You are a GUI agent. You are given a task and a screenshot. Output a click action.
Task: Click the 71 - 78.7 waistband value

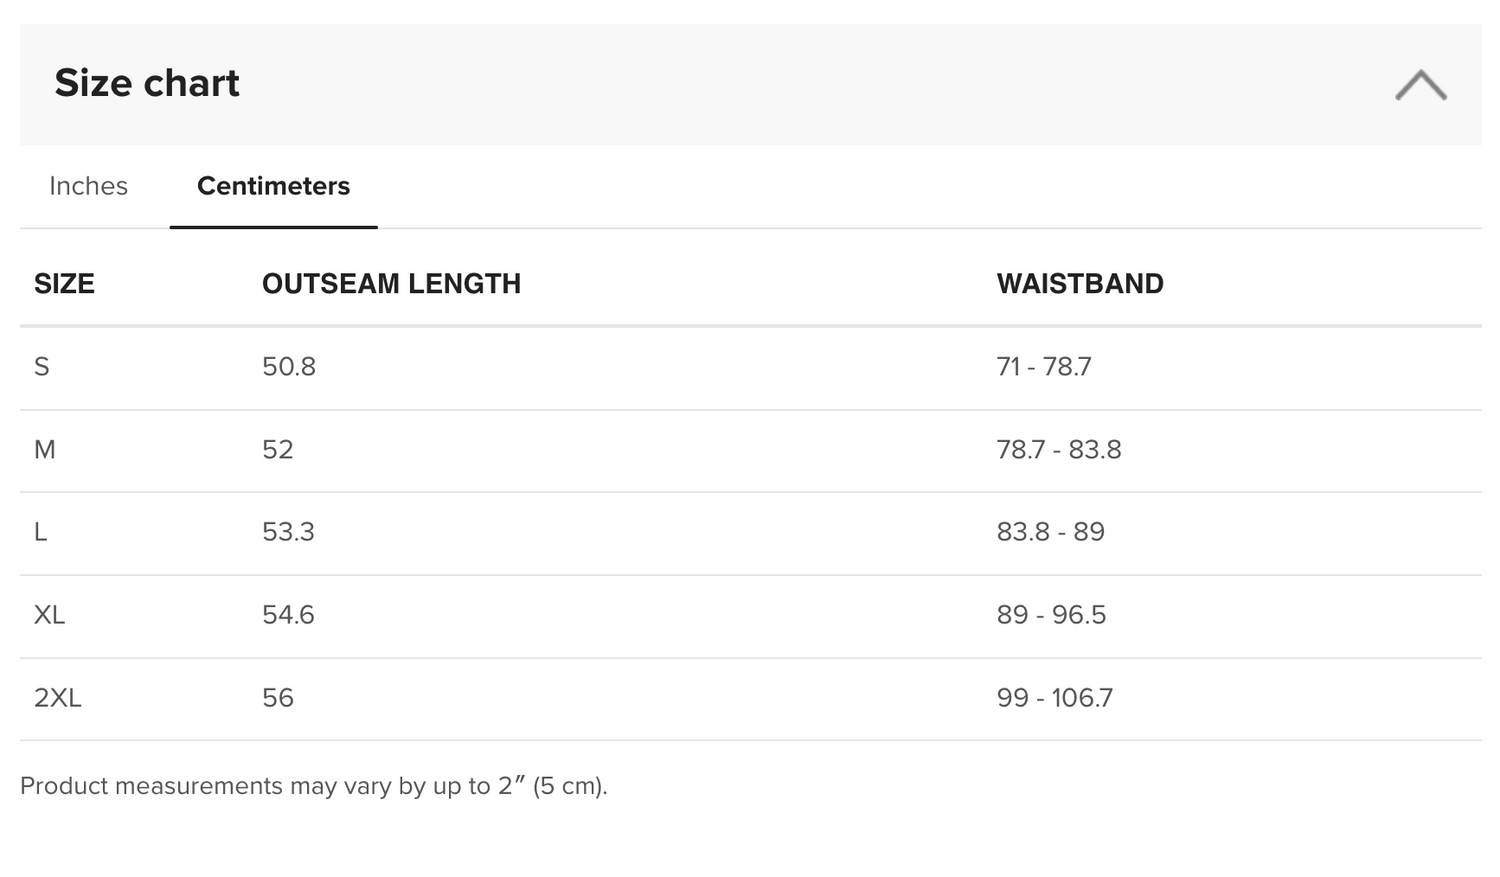1044,367
